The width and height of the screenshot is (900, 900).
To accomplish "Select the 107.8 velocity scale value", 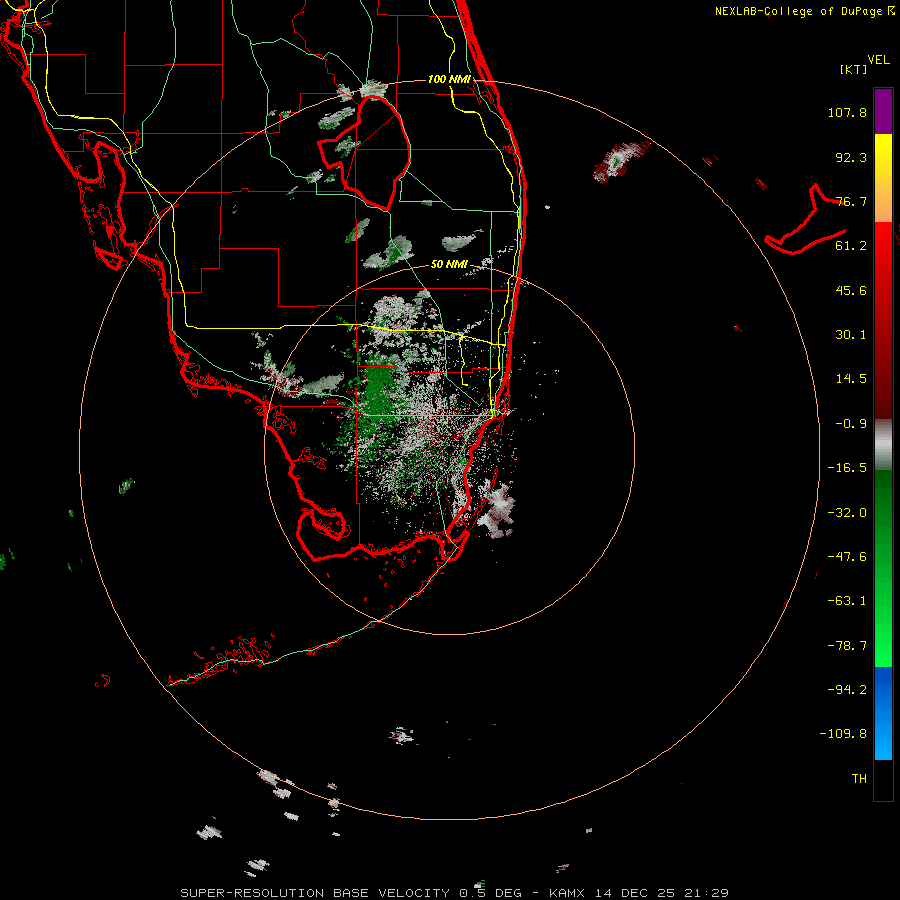I will click(847, 112).
